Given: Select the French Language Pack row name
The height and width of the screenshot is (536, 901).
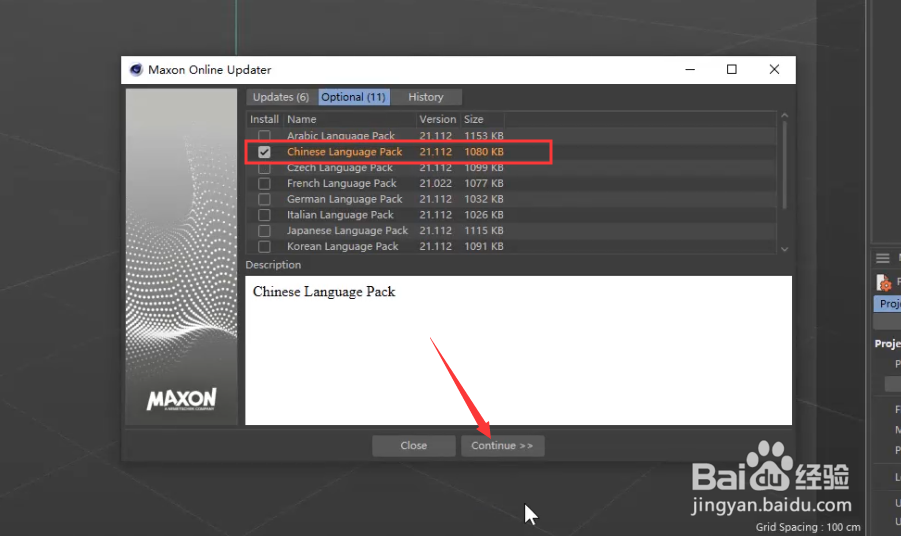Looking at the screenshot, I should coord(342,183).
